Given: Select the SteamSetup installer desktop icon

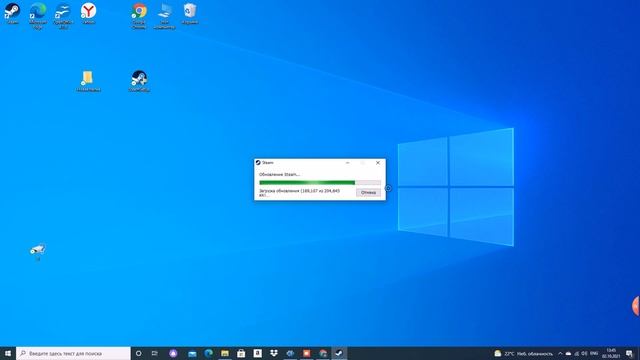Looking at the screenshot, I should [x=139, y=80].
